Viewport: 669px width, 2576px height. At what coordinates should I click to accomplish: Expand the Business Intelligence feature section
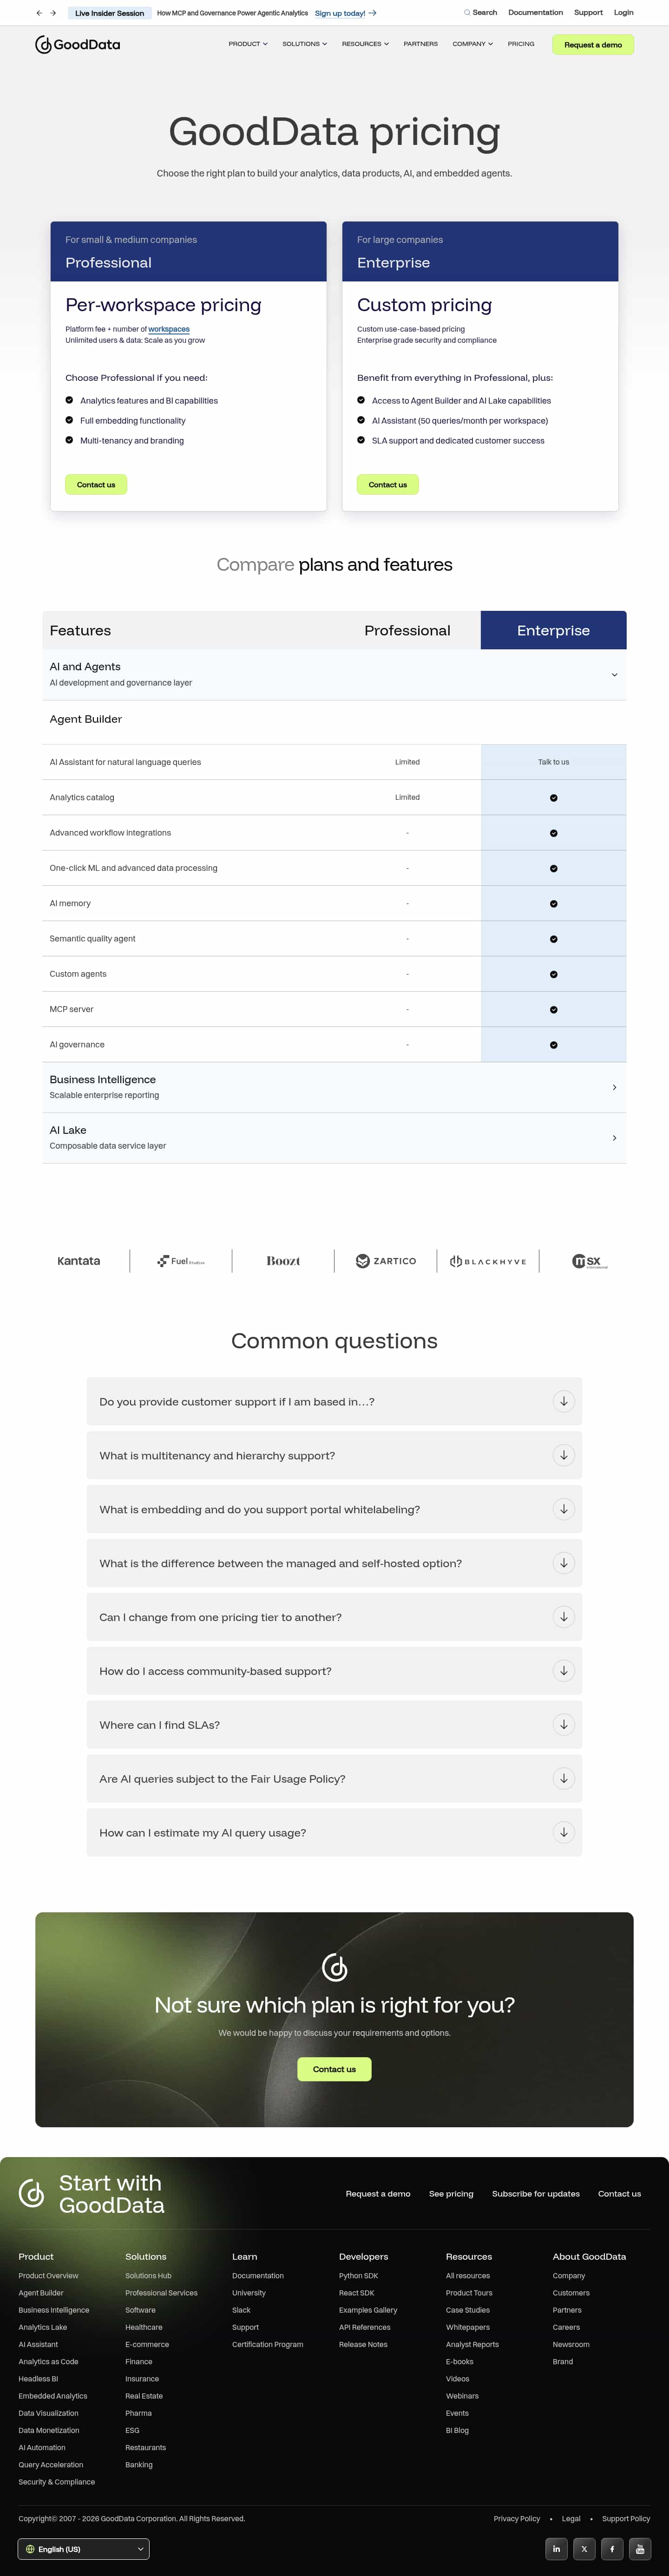point(613,1087)
